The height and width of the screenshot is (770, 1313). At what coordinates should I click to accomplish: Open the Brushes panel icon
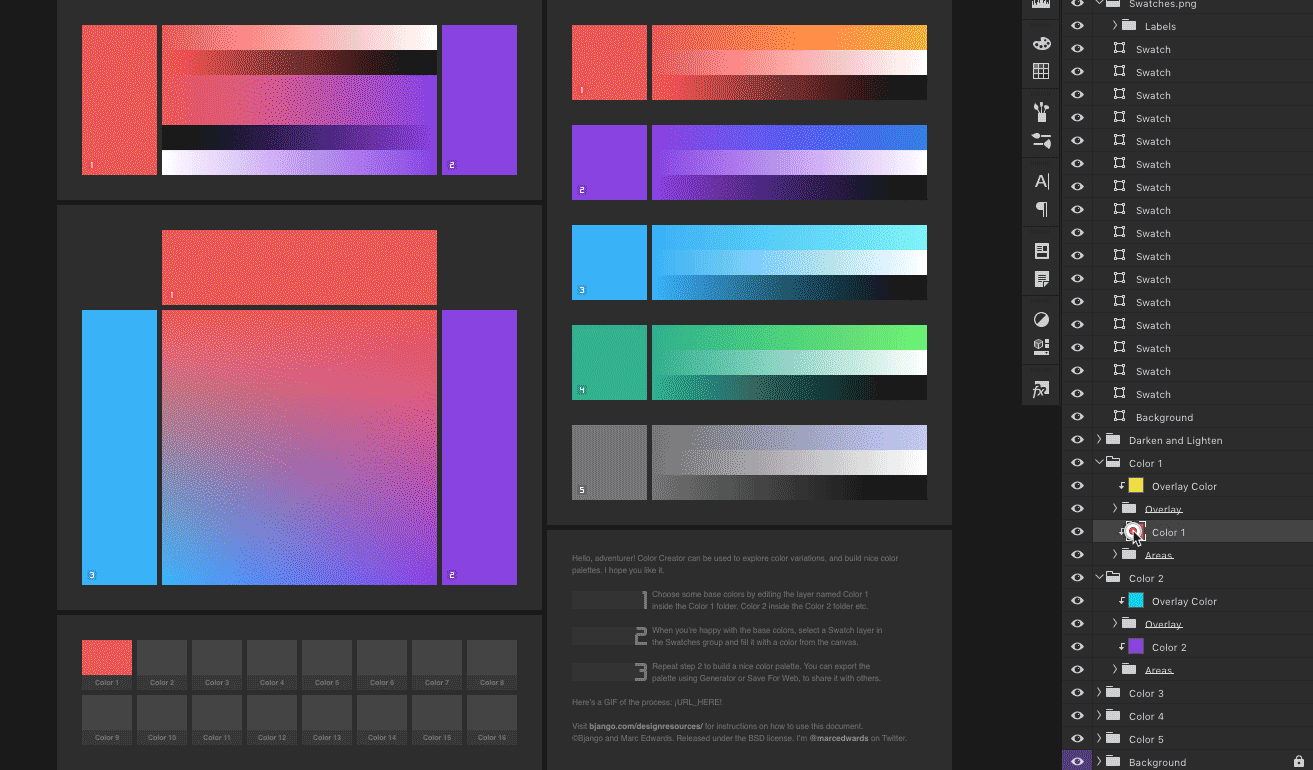coord(1041,111)
